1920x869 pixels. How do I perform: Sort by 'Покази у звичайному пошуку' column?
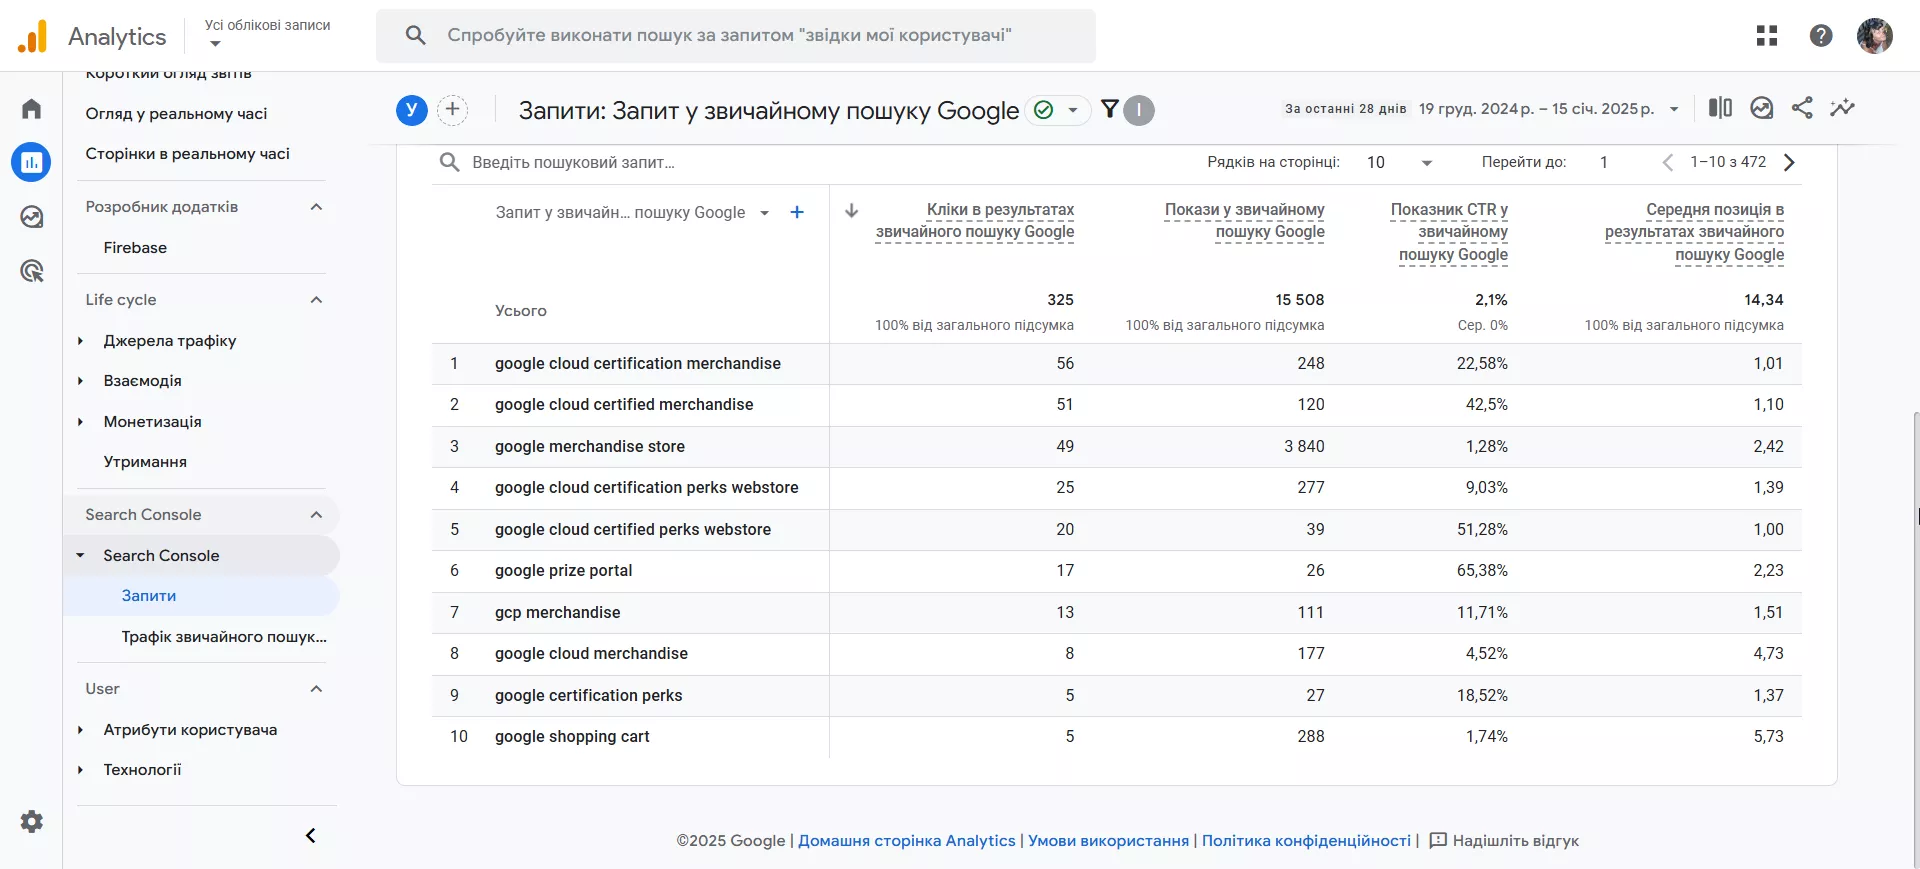coord(1244,221)
